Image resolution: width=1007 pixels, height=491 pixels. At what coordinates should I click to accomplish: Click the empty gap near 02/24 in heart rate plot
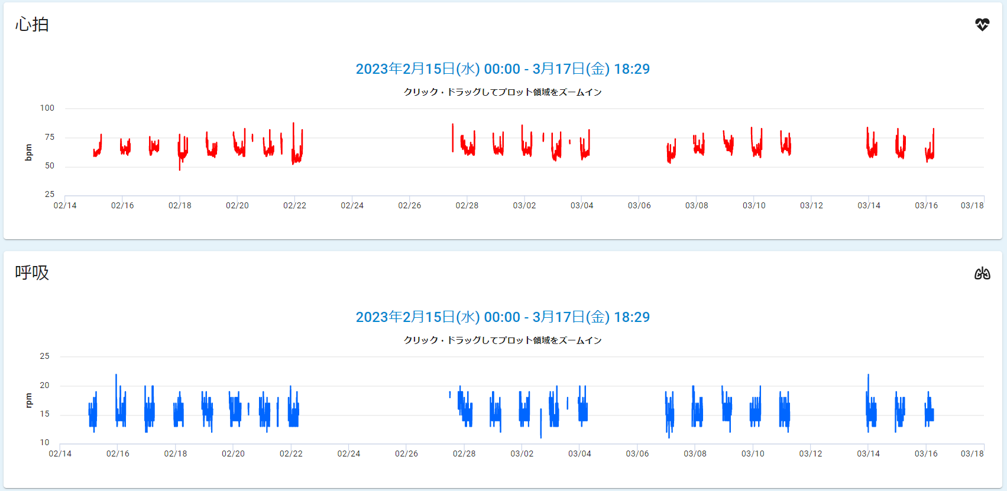352,150
